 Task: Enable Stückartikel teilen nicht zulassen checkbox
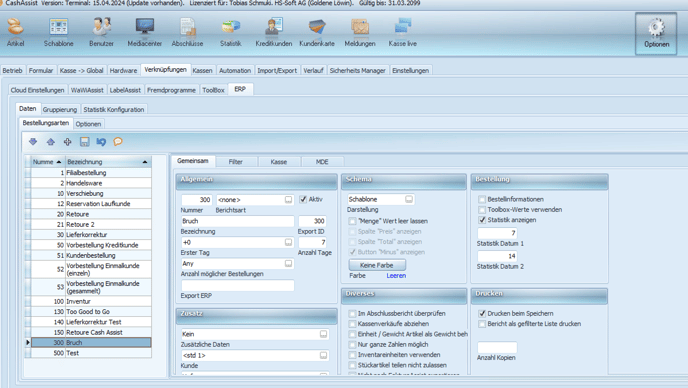pyautogui.click(x=352, y=365)
